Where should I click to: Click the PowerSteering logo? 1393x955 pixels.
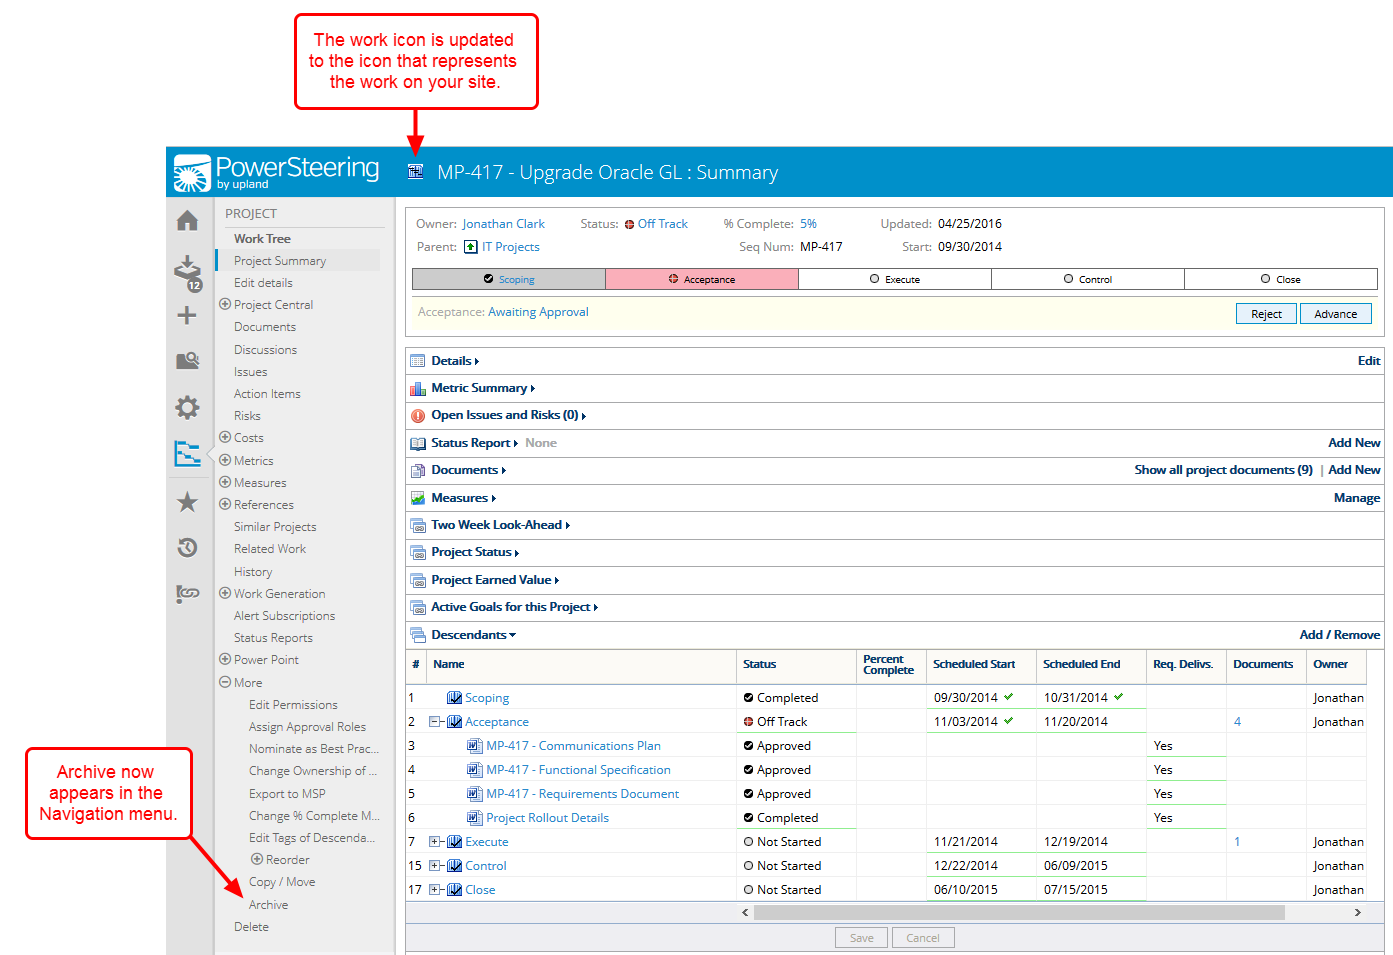click(277, 172)
